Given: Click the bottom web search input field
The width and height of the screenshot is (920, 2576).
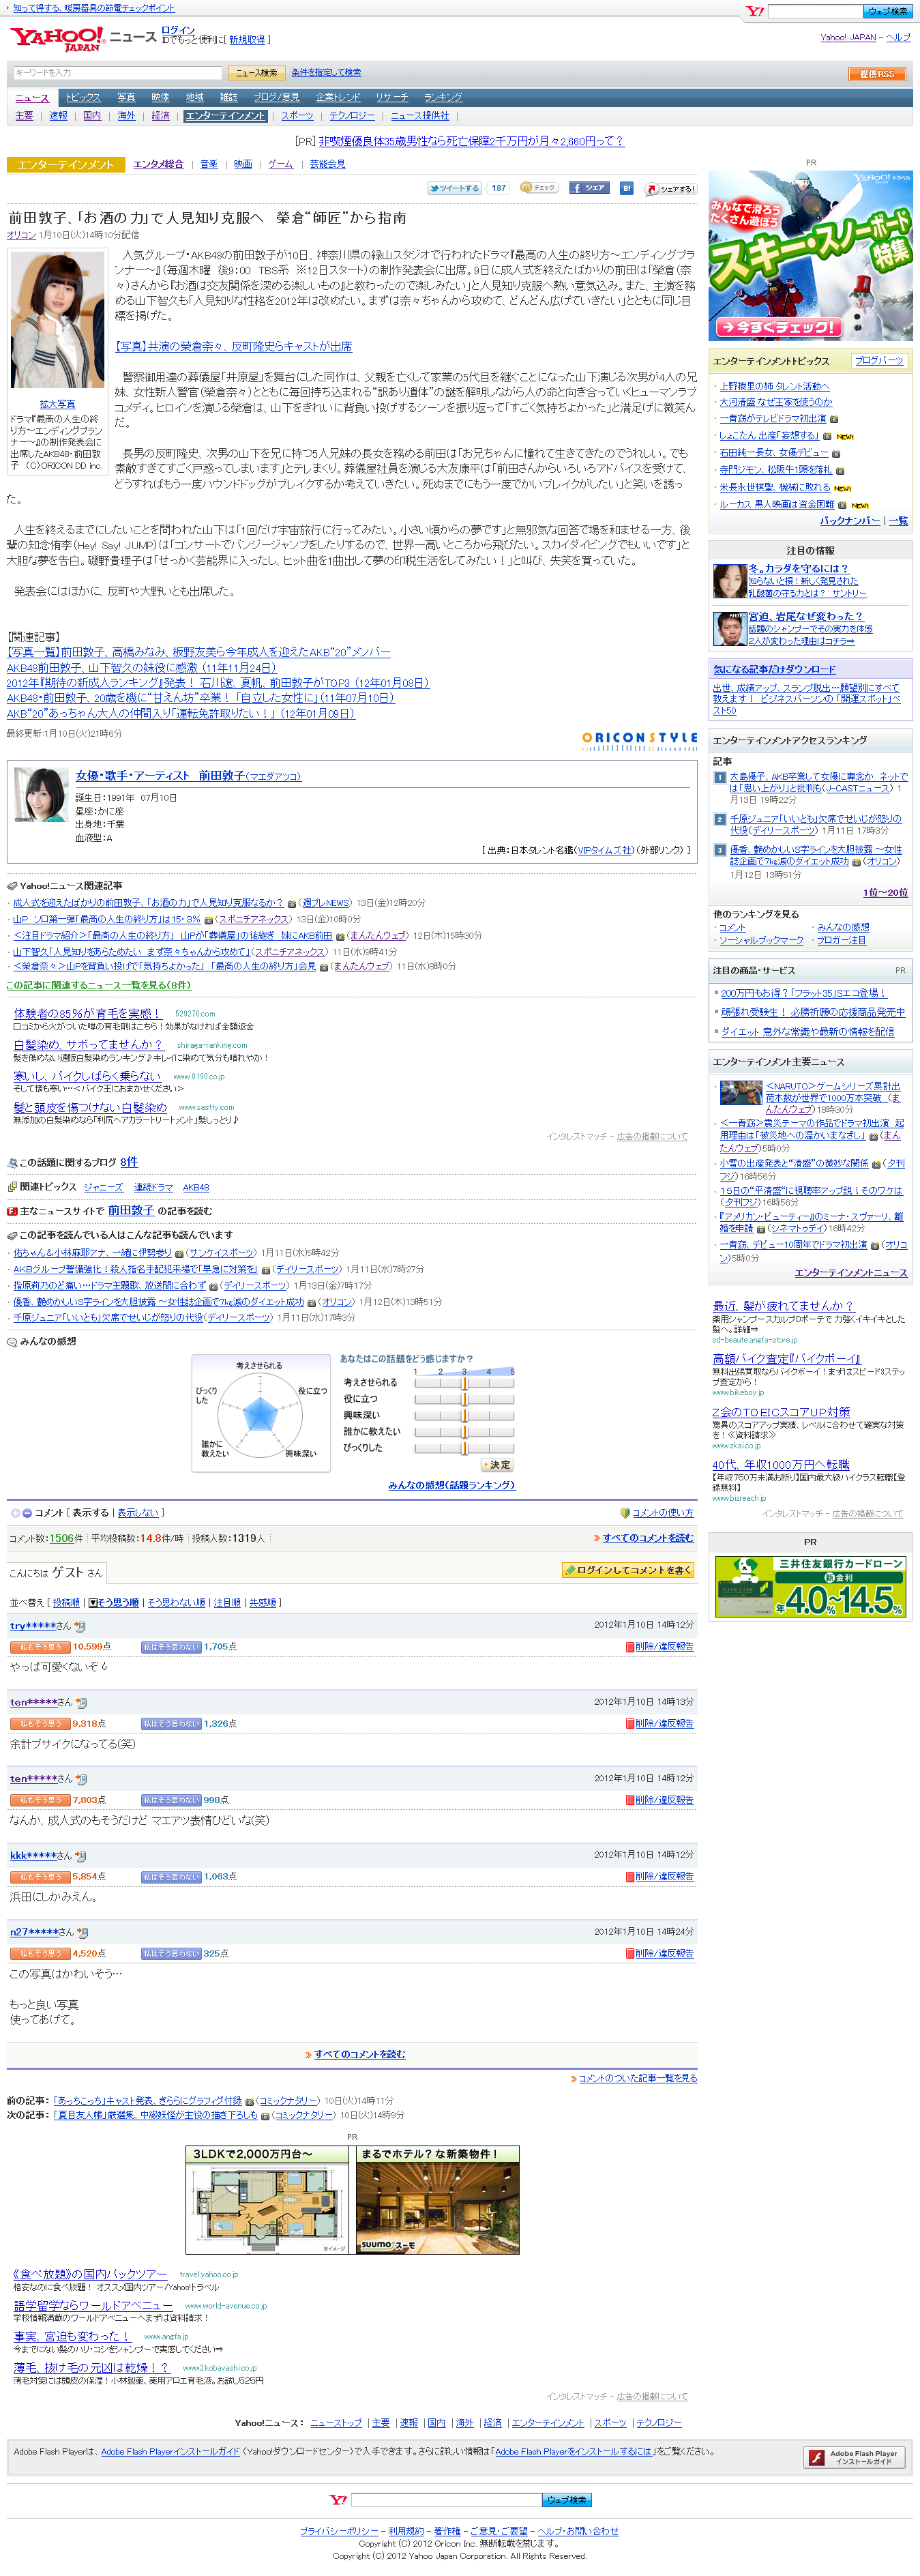Looking at the screenshot, I should (x=446, y=2500).
